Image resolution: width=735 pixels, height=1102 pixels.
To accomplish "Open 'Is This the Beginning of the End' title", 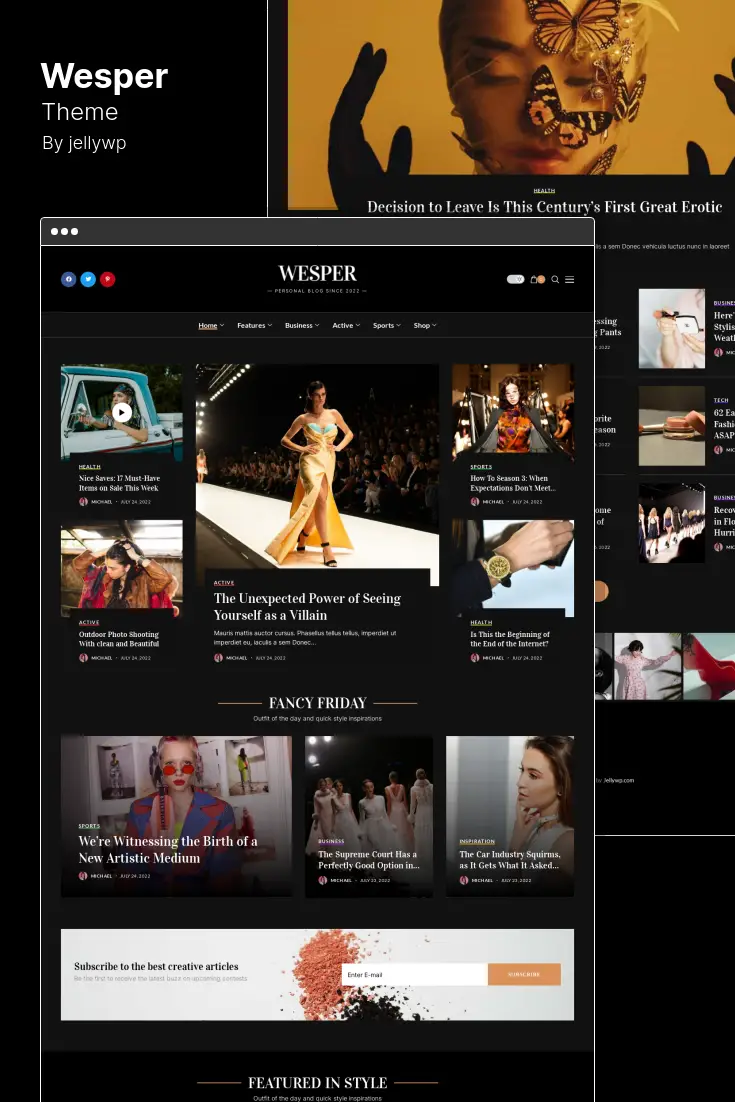I will [x=510, y=639].
